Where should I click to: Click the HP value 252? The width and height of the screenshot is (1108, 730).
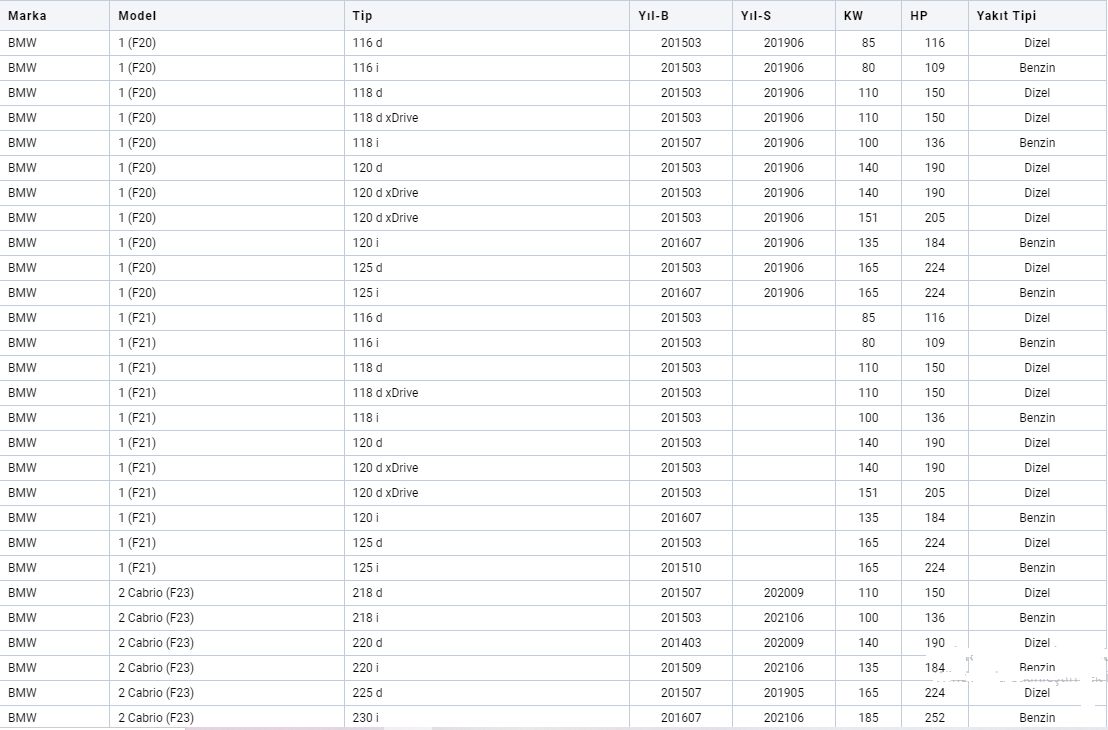coord(935,718)
